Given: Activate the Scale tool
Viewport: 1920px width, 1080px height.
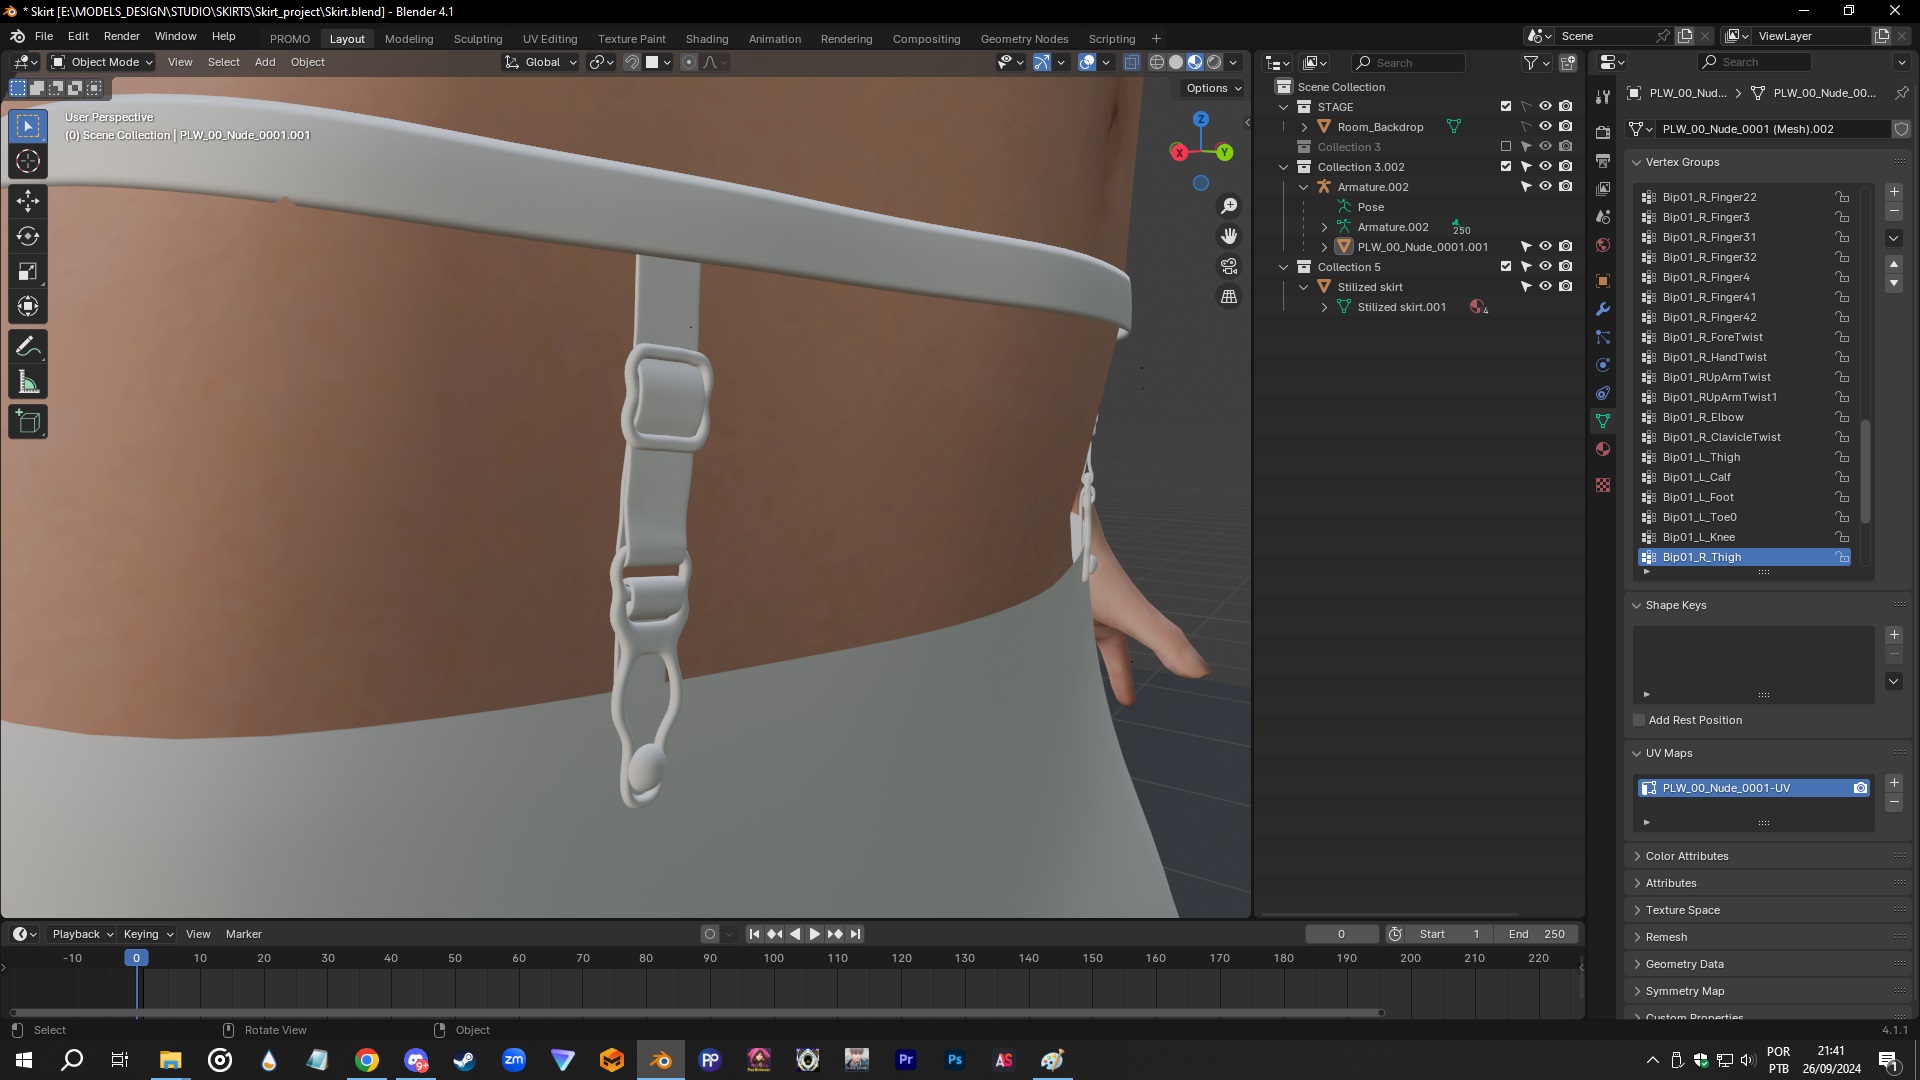Looking at the screenshot, I should coord(28,271).
